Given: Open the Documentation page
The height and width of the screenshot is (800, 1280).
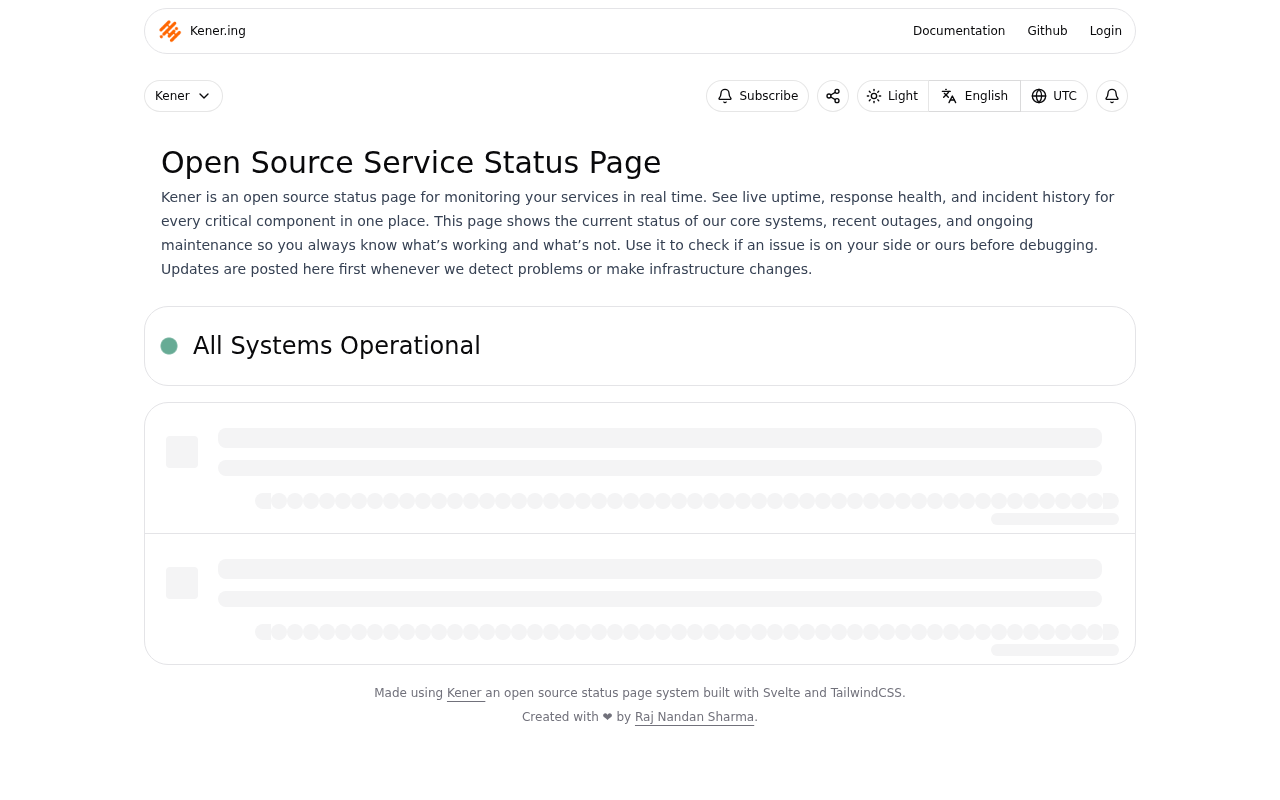Looking at the screenshot, I should pyautogui.click(x=958, y=29).
